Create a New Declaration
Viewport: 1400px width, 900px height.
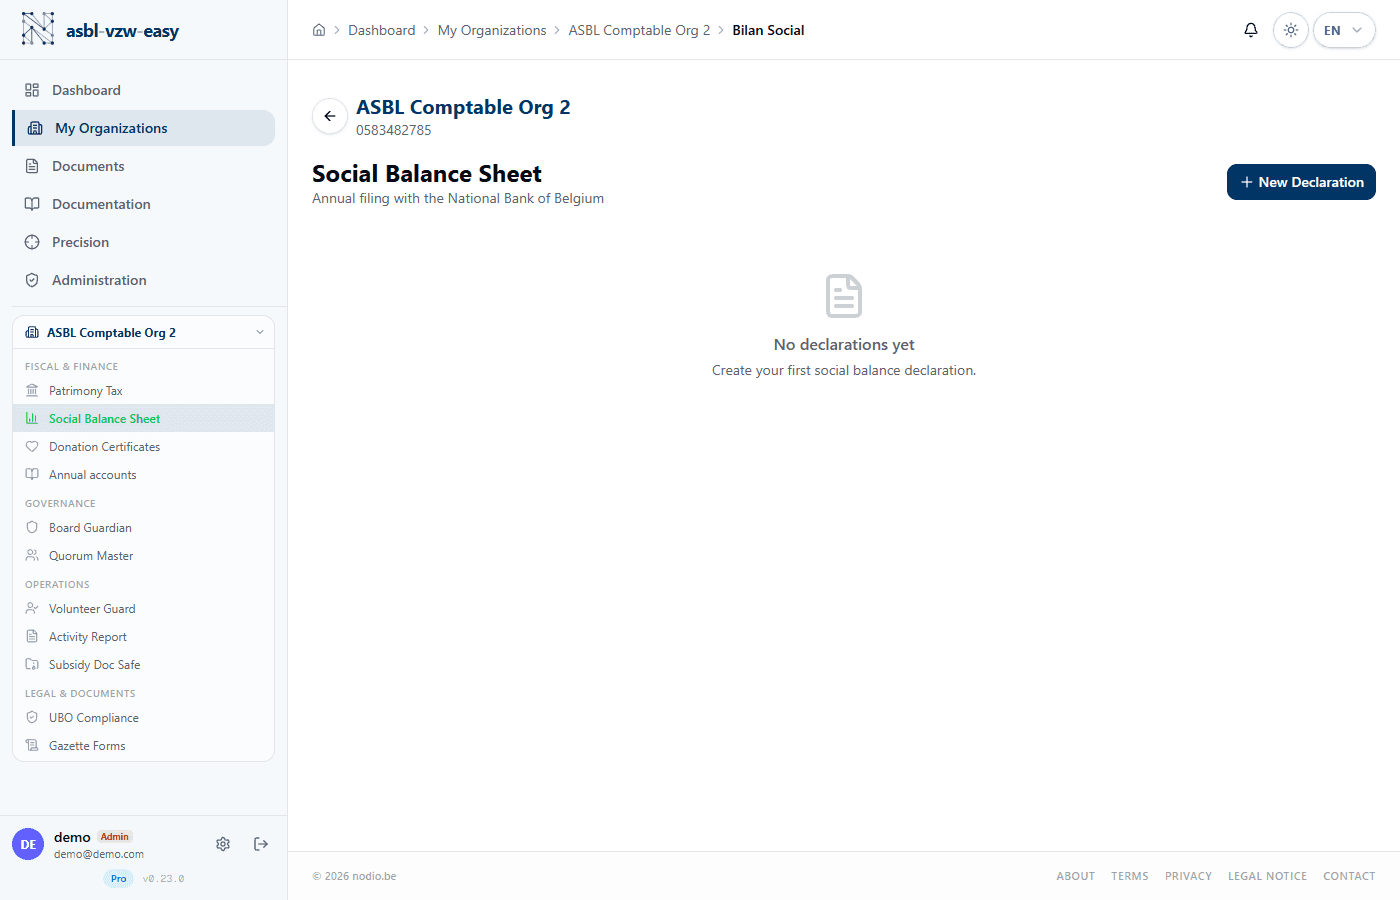click(x=1301, y=182)
